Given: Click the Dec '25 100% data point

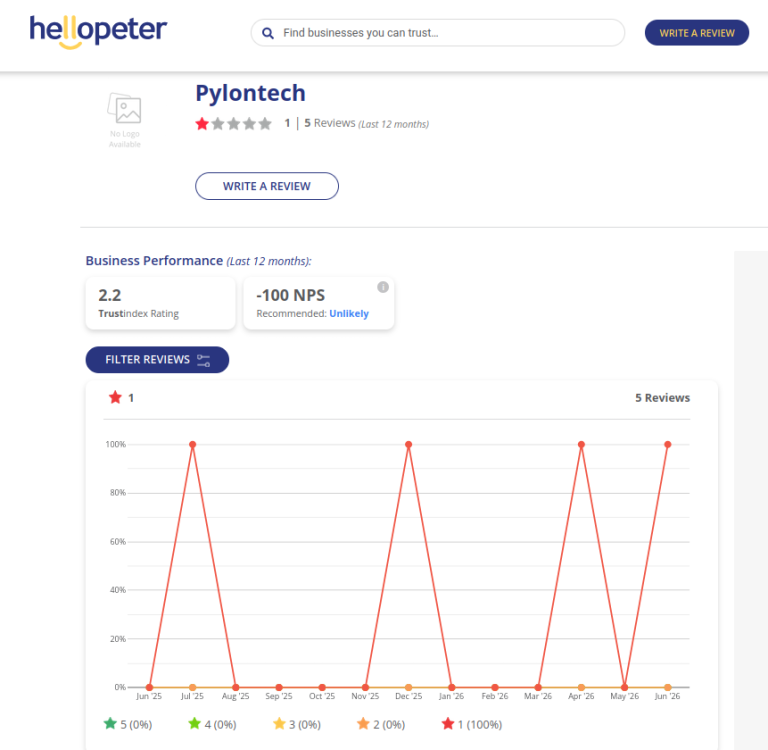Looking at the screenshot, I should point(408,444).
